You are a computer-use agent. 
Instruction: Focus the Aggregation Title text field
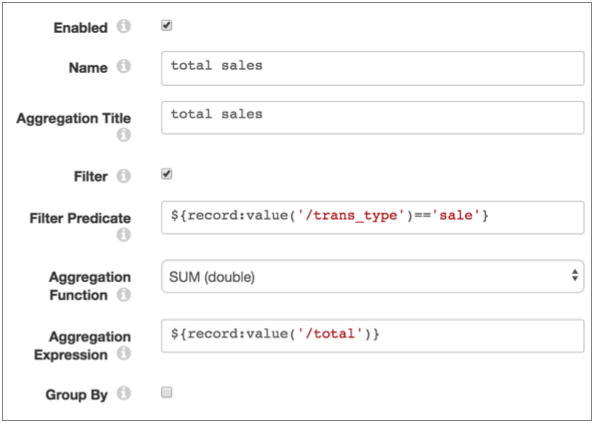[373, 117]
